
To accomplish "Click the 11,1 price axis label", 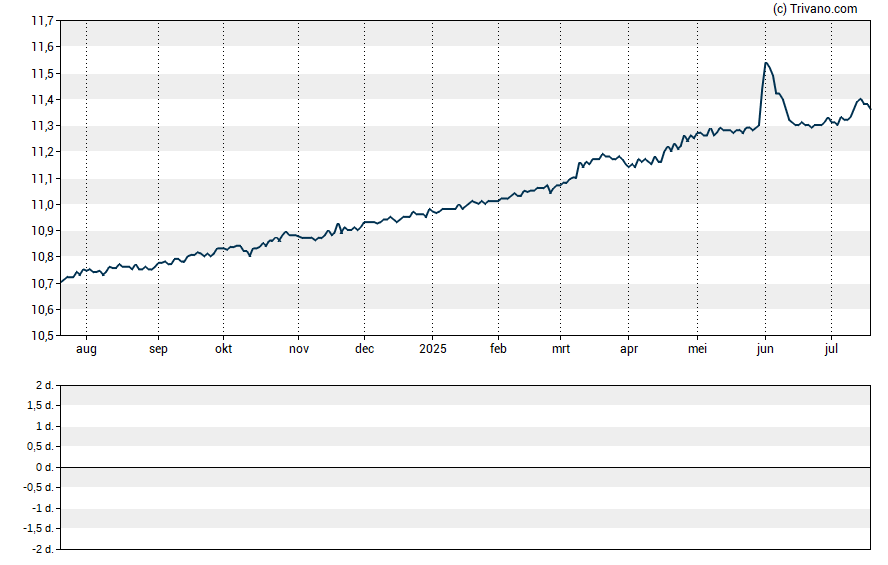I will (x=42, y=178).
